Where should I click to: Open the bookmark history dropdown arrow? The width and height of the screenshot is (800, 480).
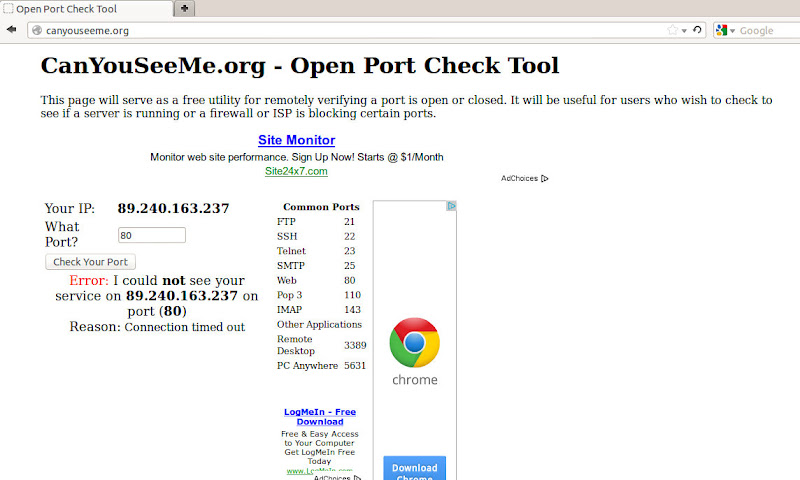click(684, 31)
